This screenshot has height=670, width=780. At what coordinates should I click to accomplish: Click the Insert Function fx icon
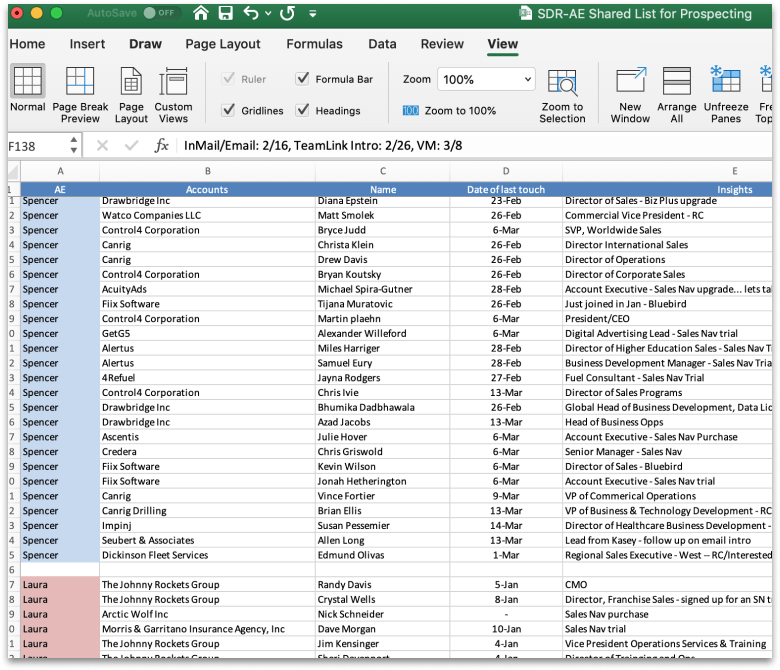click(x=161, y=146)
